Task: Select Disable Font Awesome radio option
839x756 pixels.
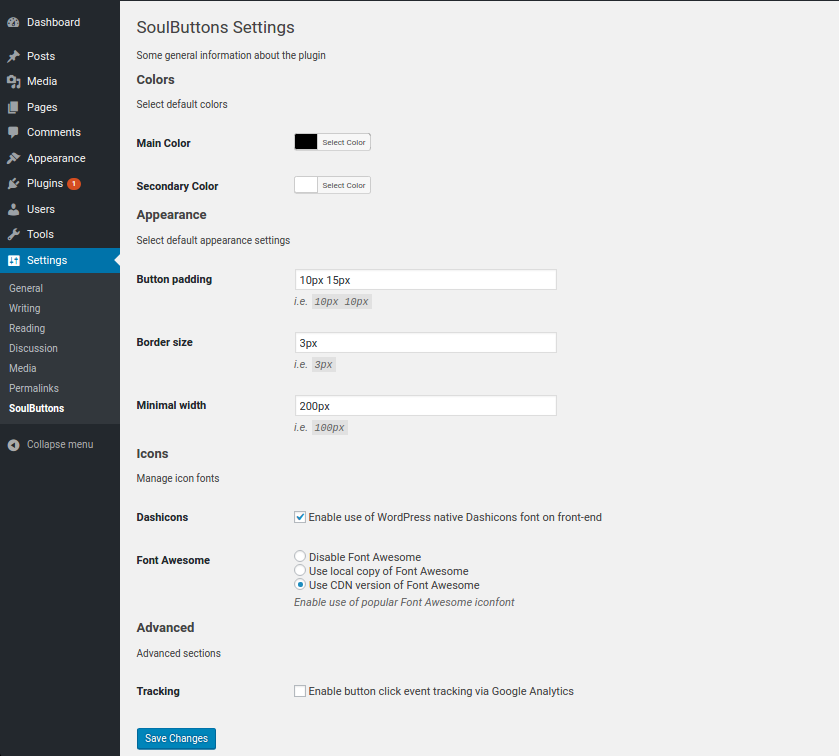Action: click(x=300, y=556)
